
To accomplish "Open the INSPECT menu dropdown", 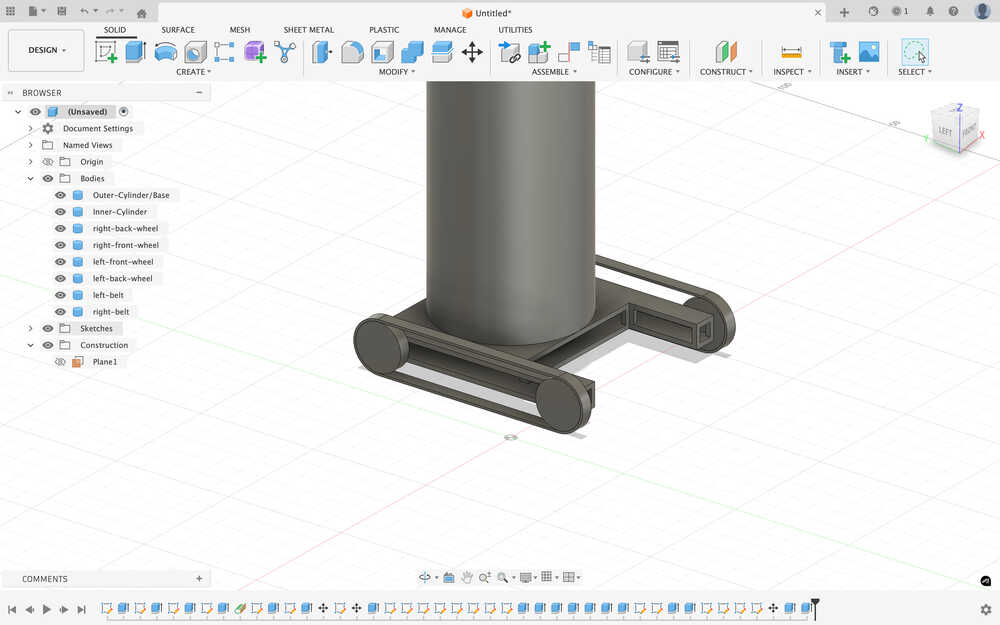I will coord(792,72).
